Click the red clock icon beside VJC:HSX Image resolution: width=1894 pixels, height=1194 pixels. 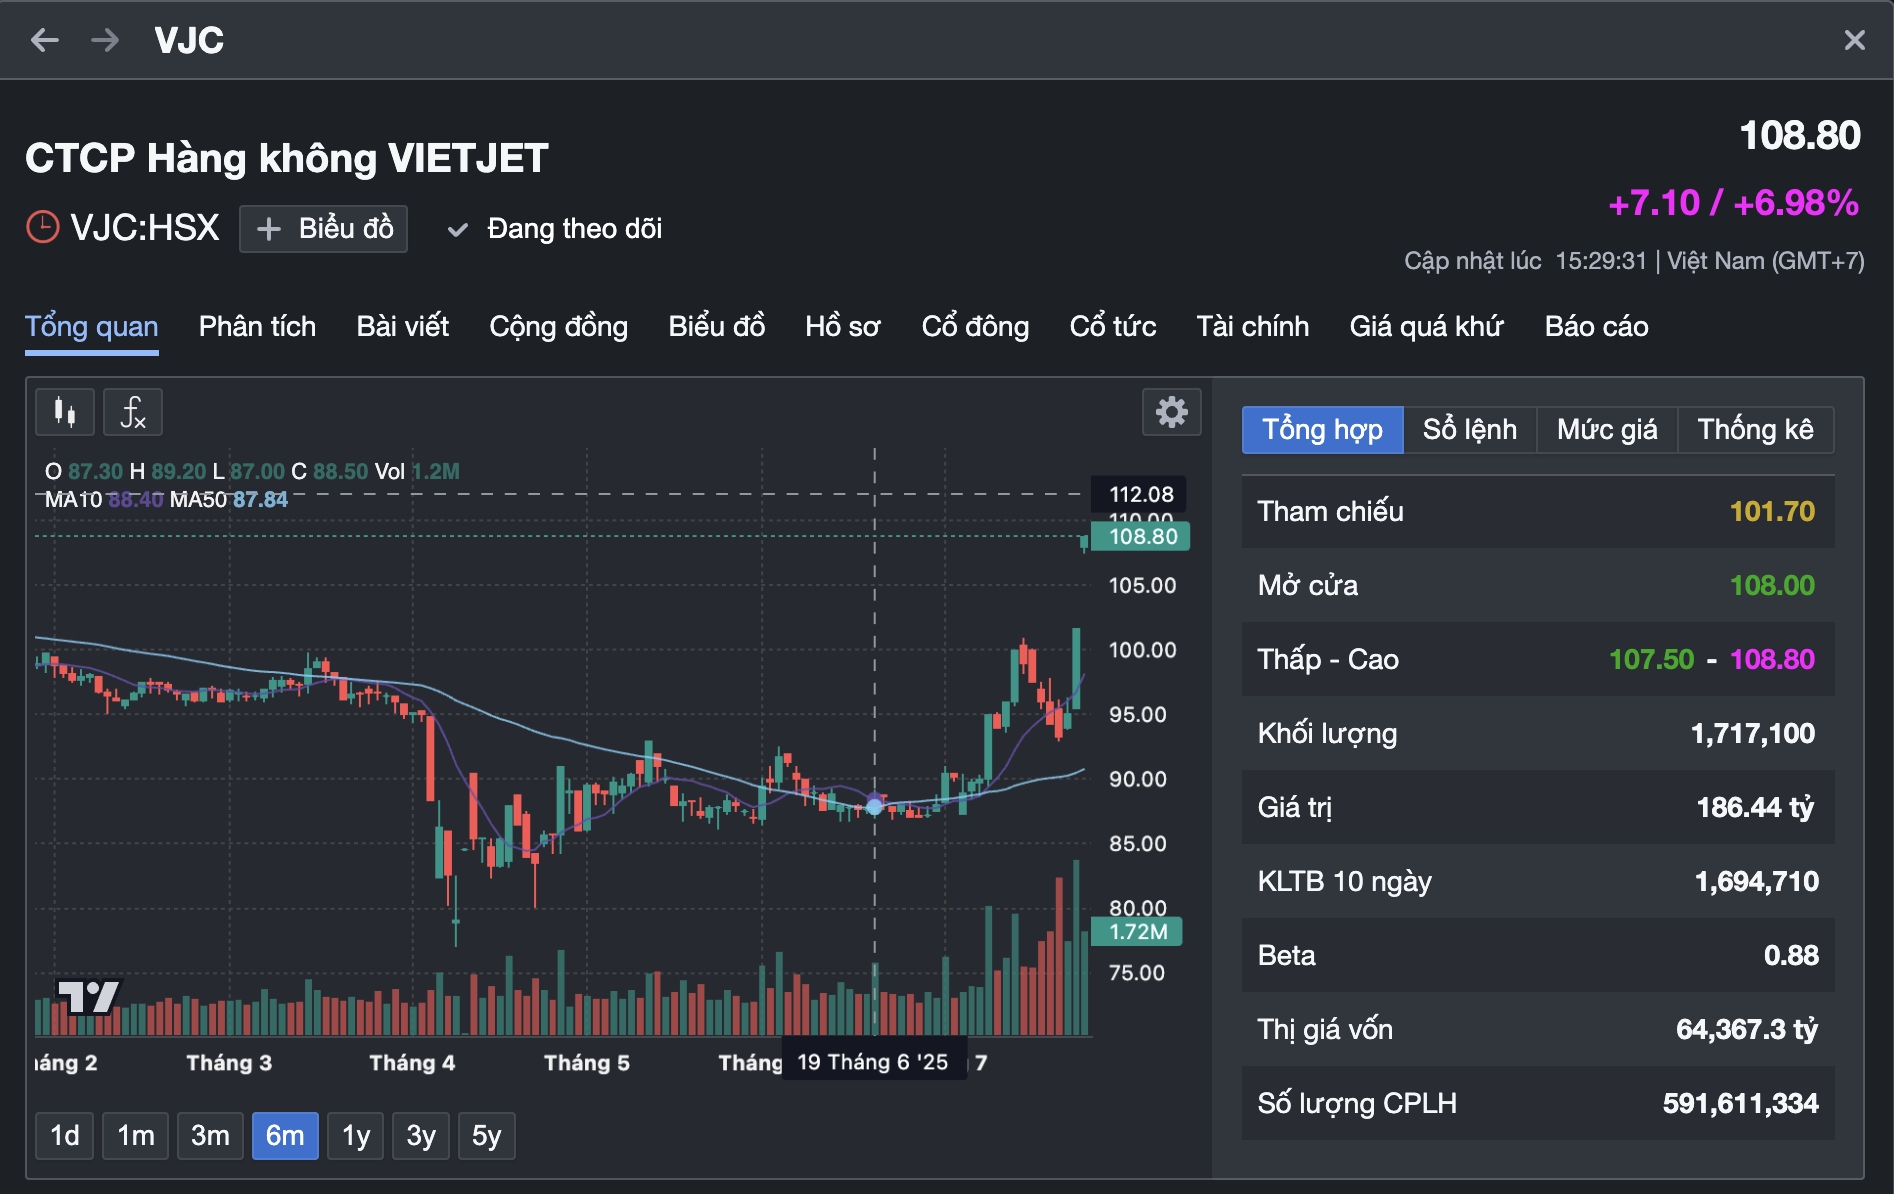tap(43, 228)
